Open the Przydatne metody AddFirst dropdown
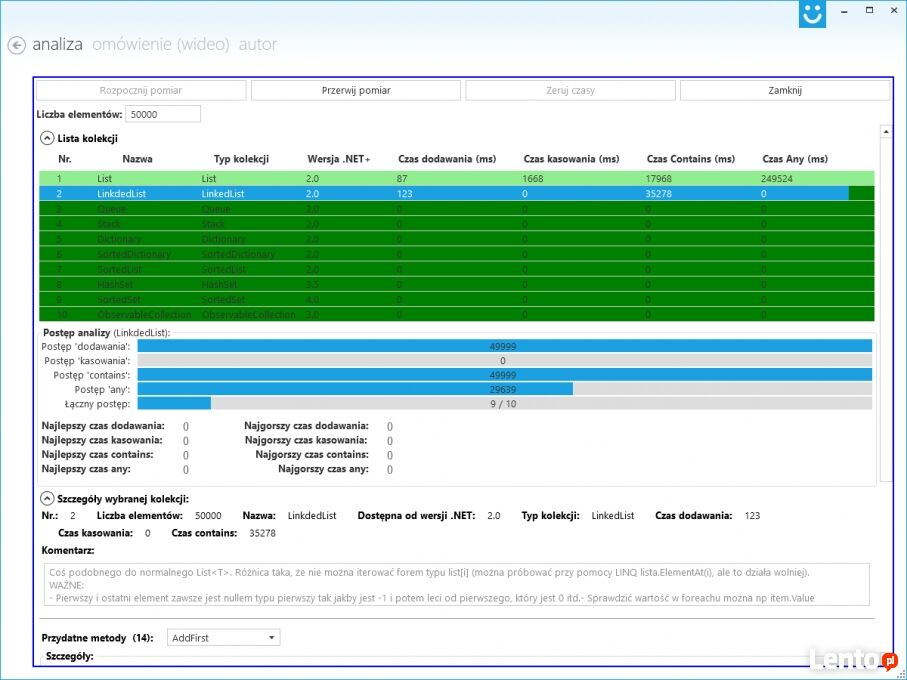This screenshot has height=680, width=907. coord(223,638)
